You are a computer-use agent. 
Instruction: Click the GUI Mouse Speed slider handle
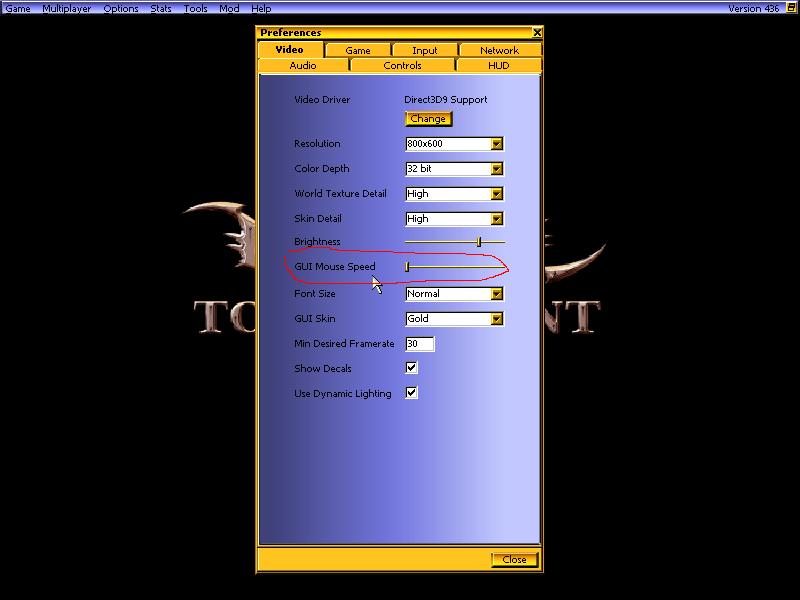point(407,267)
